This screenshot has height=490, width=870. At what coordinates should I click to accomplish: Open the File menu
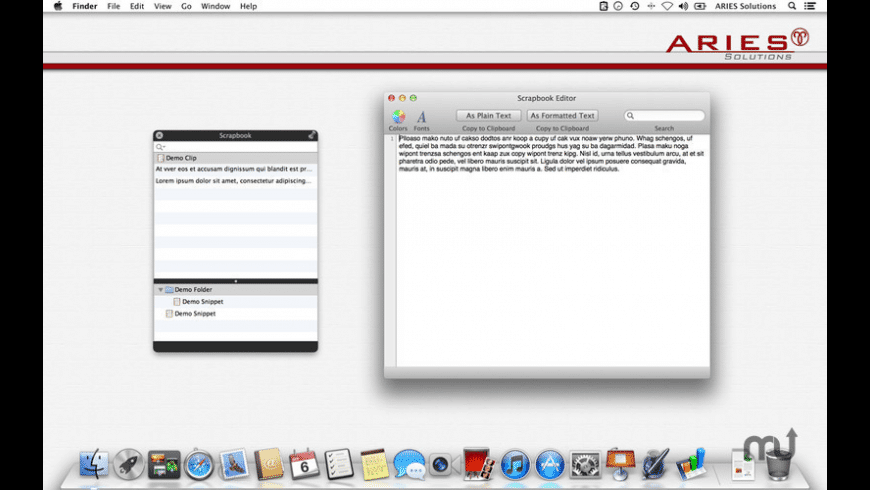[x=114, y=6]
